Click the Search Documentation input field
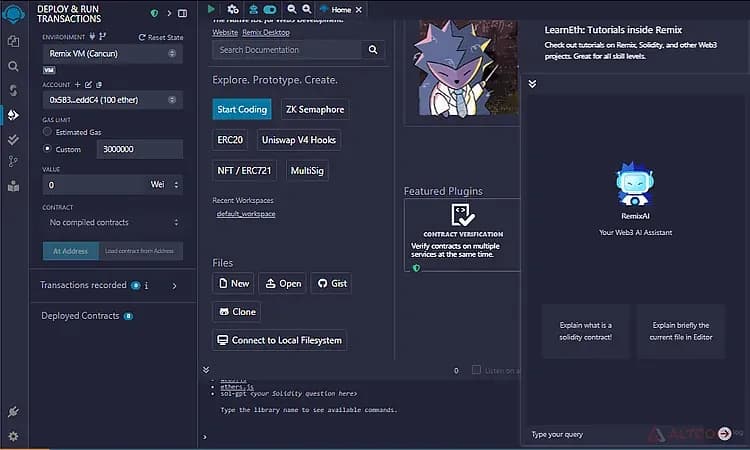Screen dimensions: 750x450 click(x=287, y=50)
